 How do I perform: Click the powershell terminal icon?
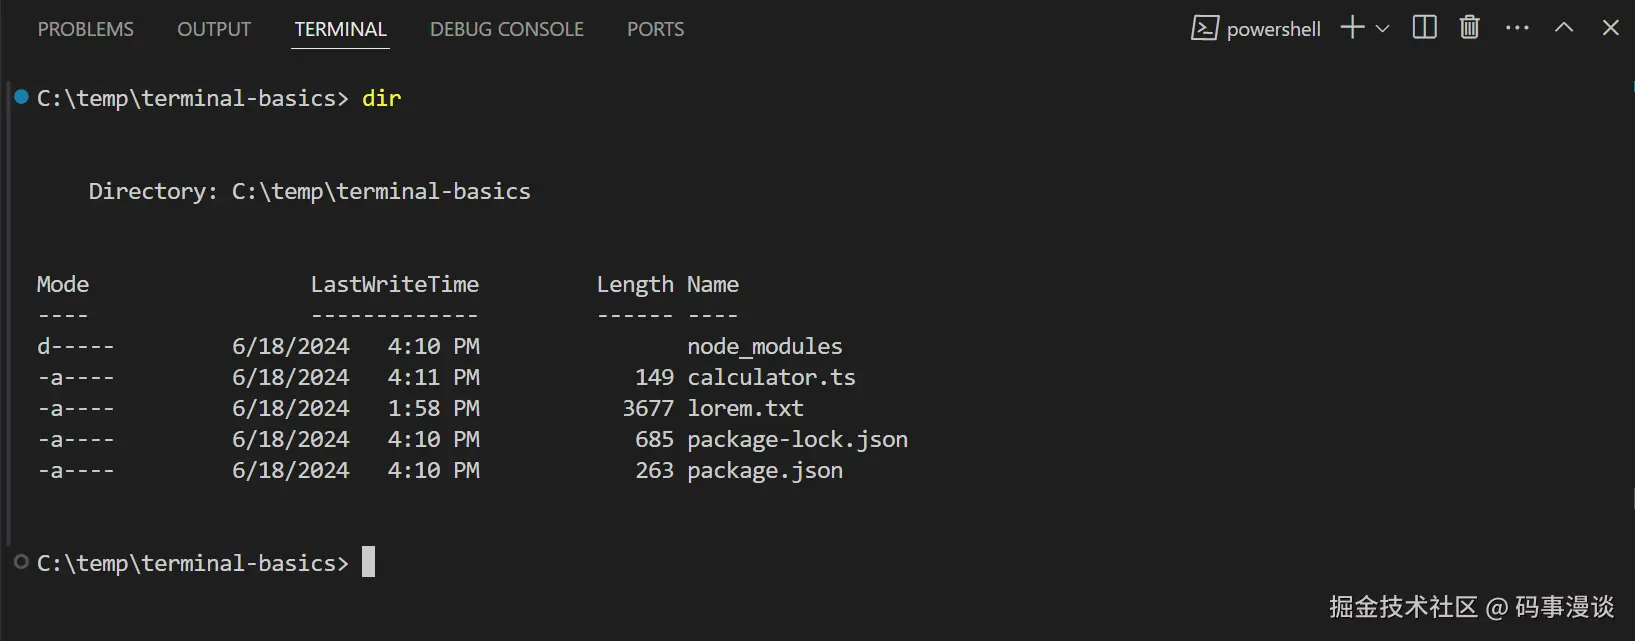(x=1204, y=28)
